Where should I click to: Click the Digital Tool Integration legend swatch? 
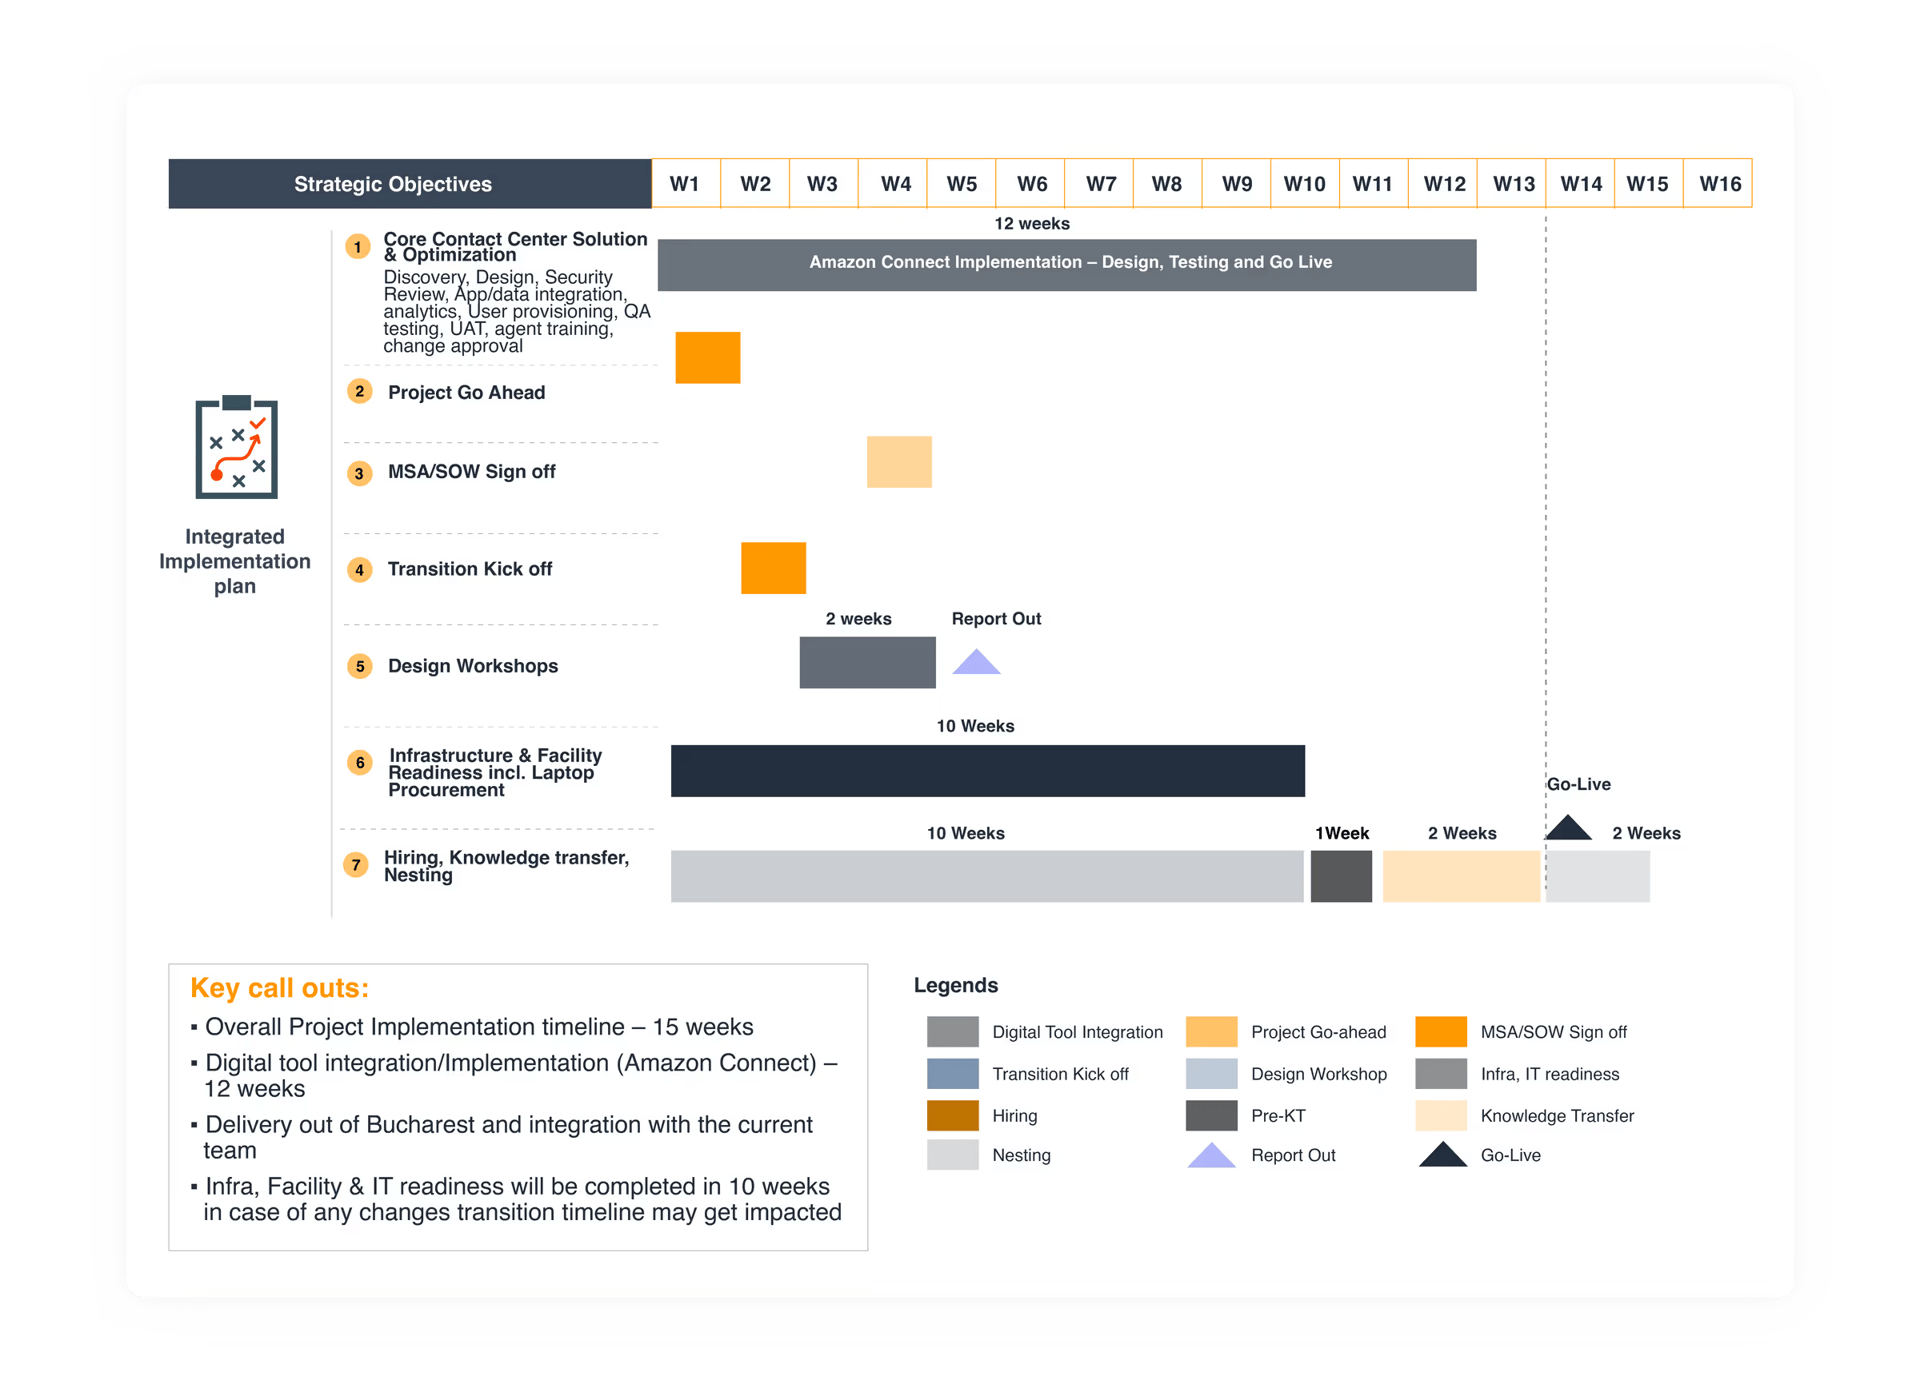click(953, 1031)
